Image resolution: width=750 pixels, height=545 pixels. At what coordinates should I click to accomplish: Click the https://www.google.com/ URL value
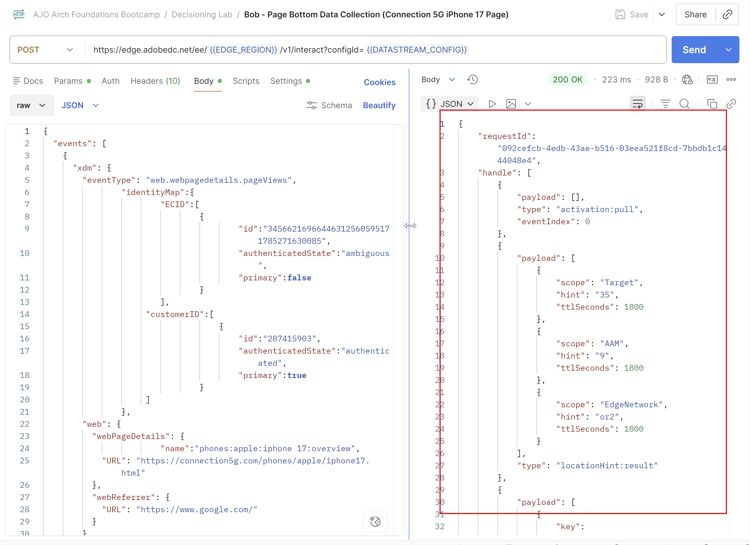coord(197,510)
